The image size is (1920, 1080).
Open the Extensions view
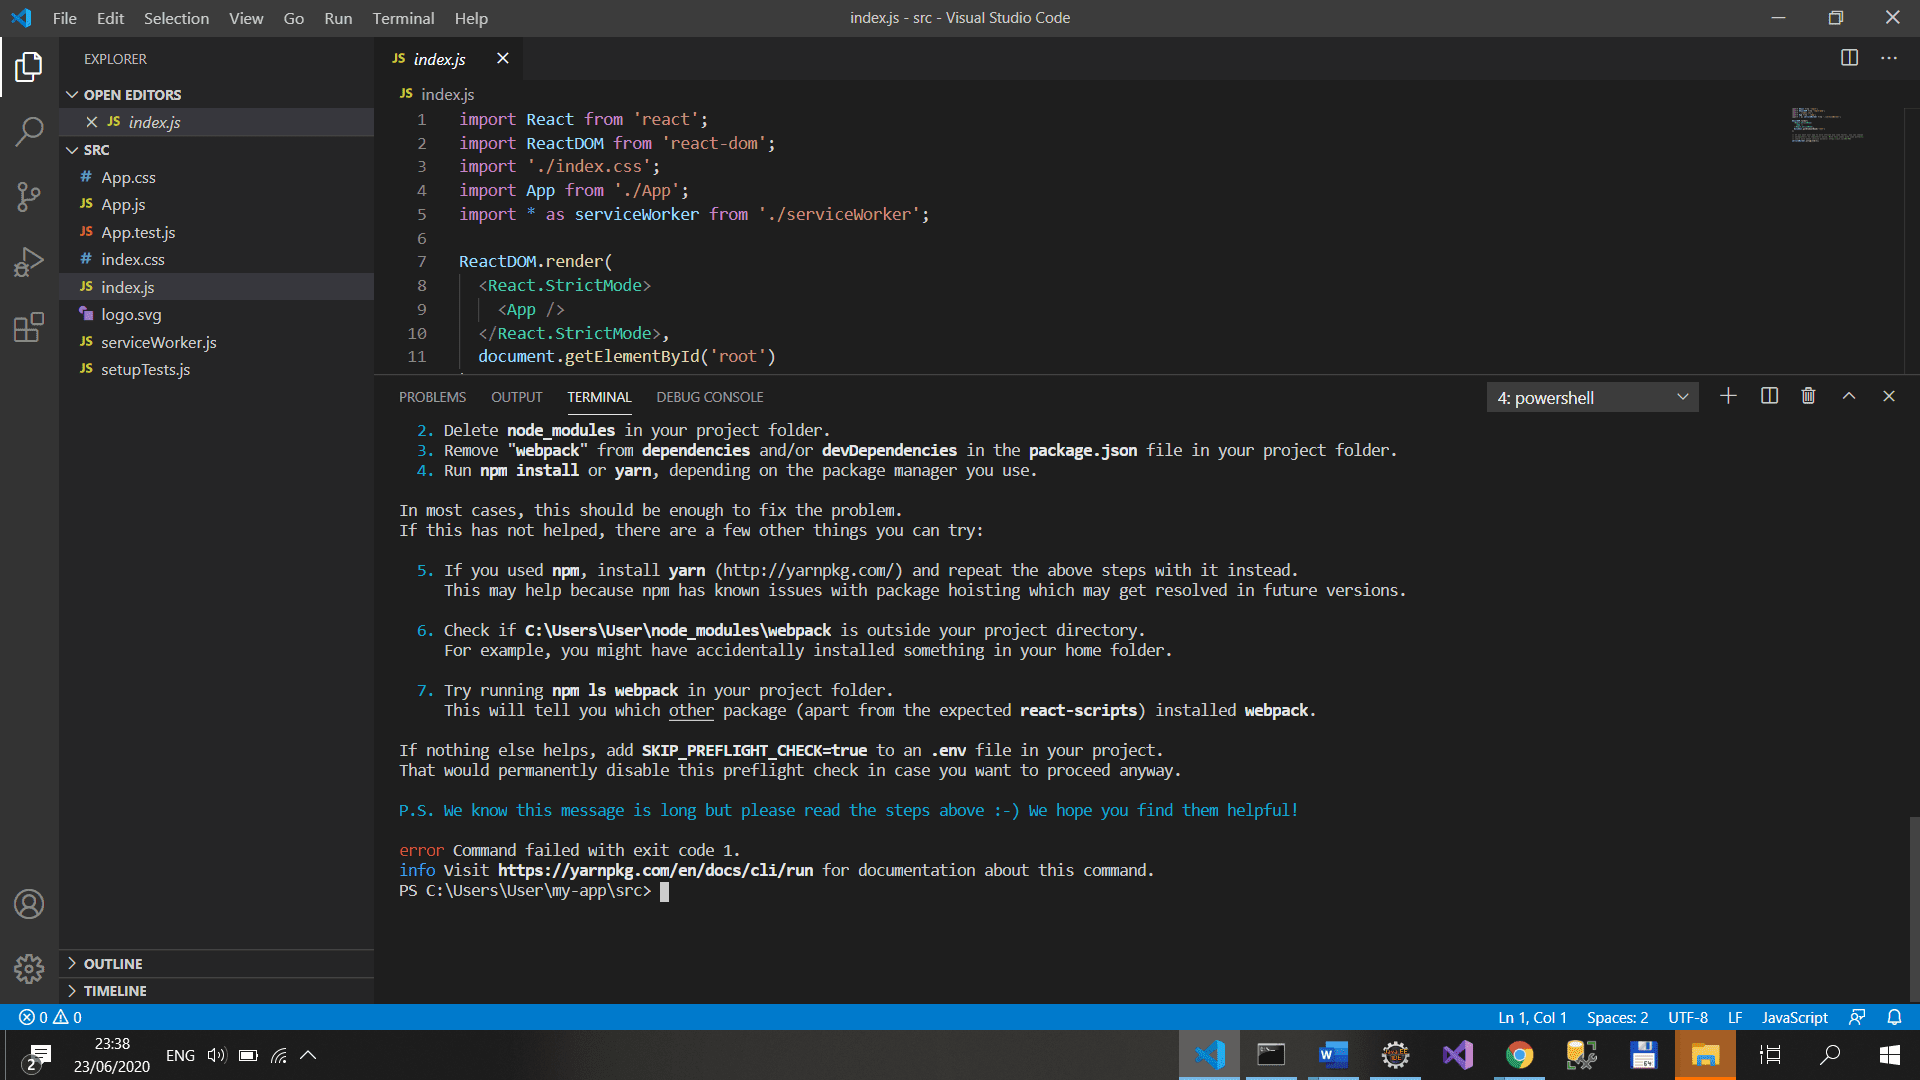tap(29, 327)
